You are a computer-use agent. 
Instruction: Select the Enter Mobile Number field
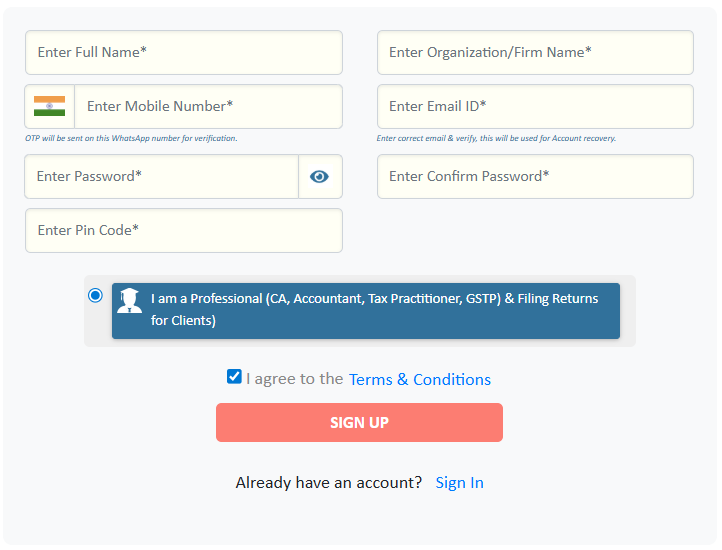coord(208,106)
